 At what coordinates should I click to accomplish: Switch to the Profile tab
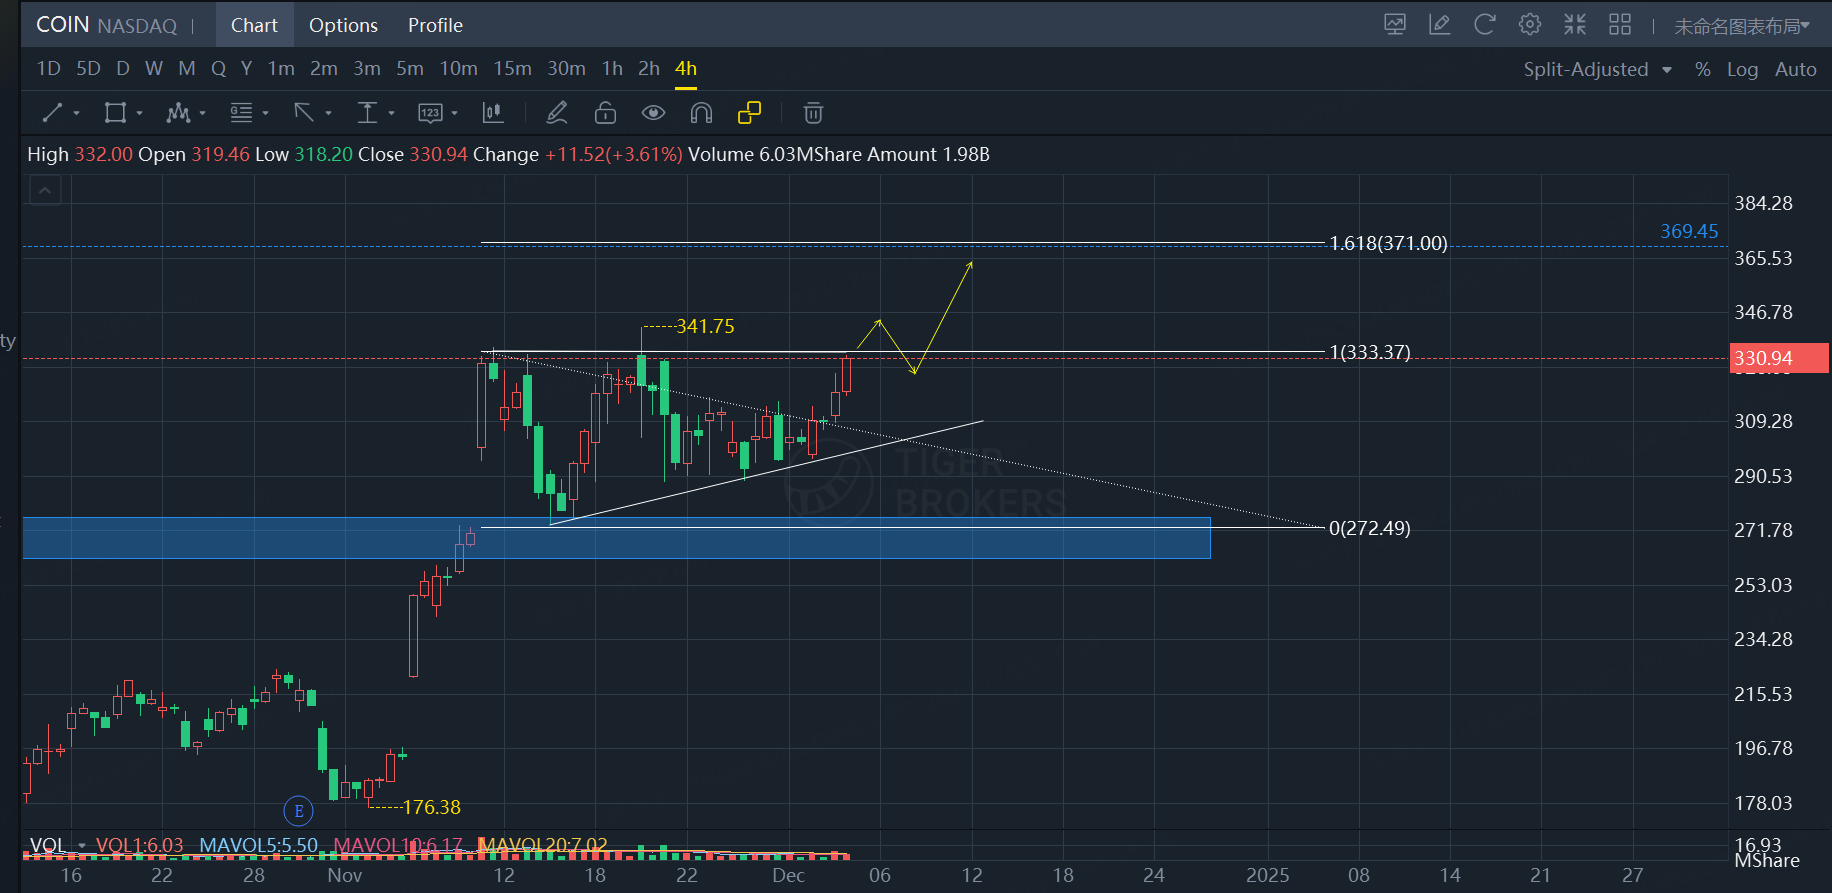click(x=435, y=25)
